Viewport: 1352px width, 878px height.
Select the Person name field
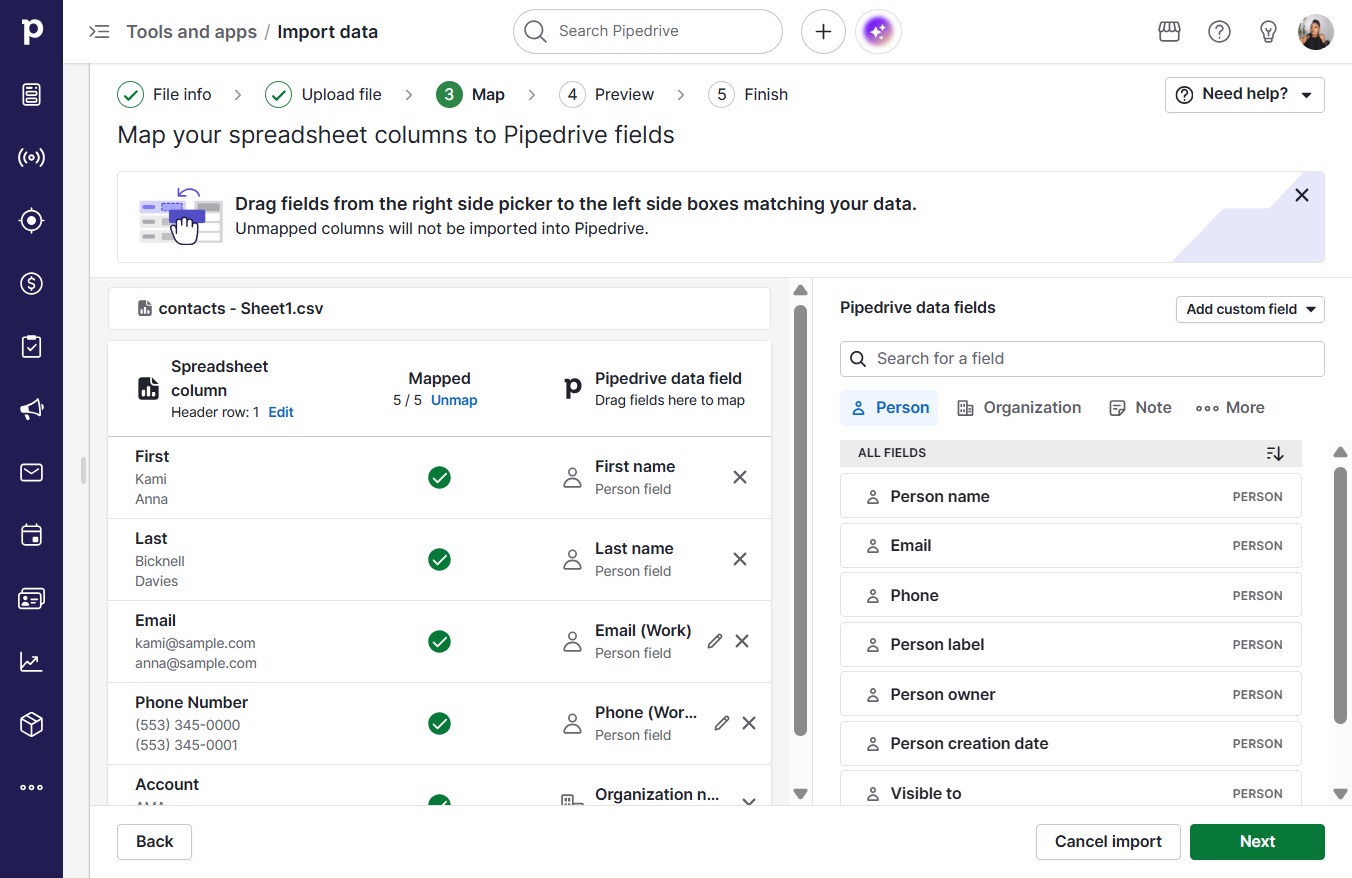click(x=1070, y=496)
